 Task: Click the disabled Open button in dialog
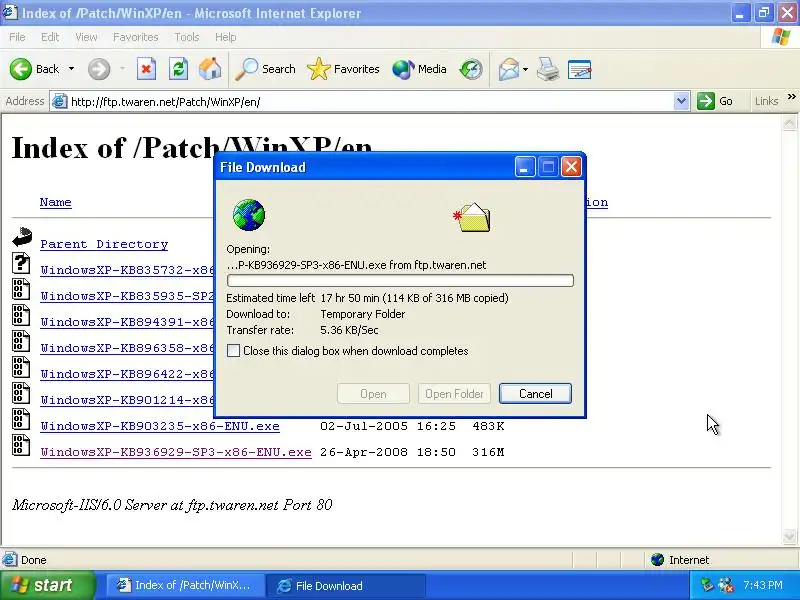[x=373, y=393]
